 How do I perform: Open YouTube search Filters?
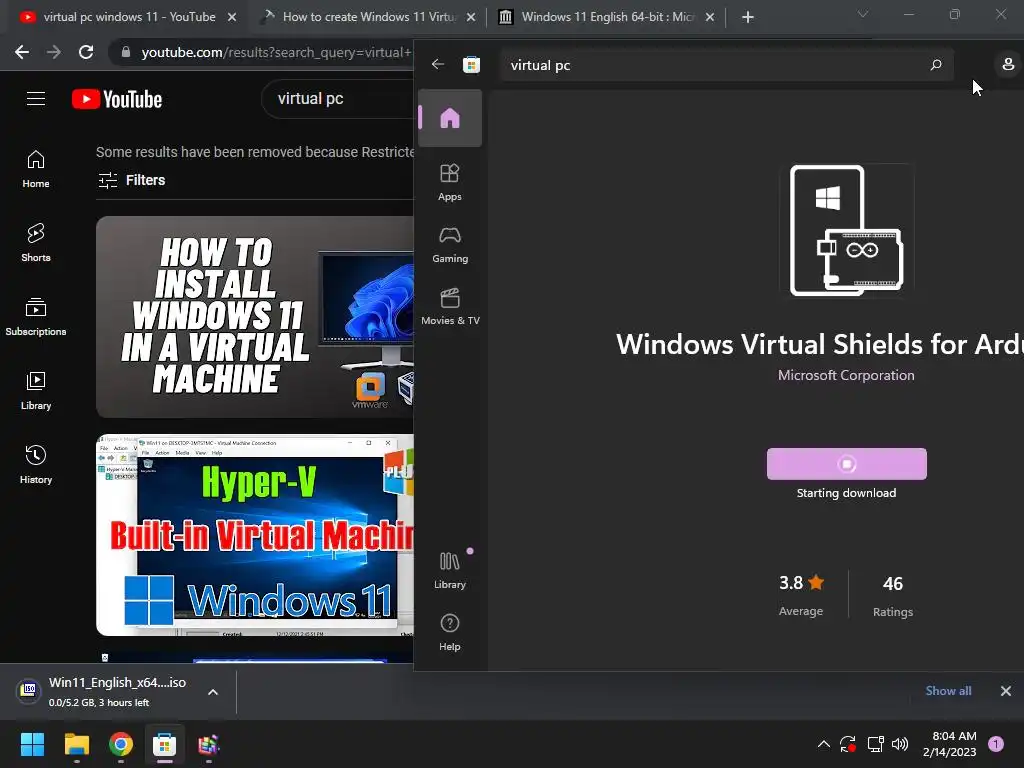click(131, 180)
